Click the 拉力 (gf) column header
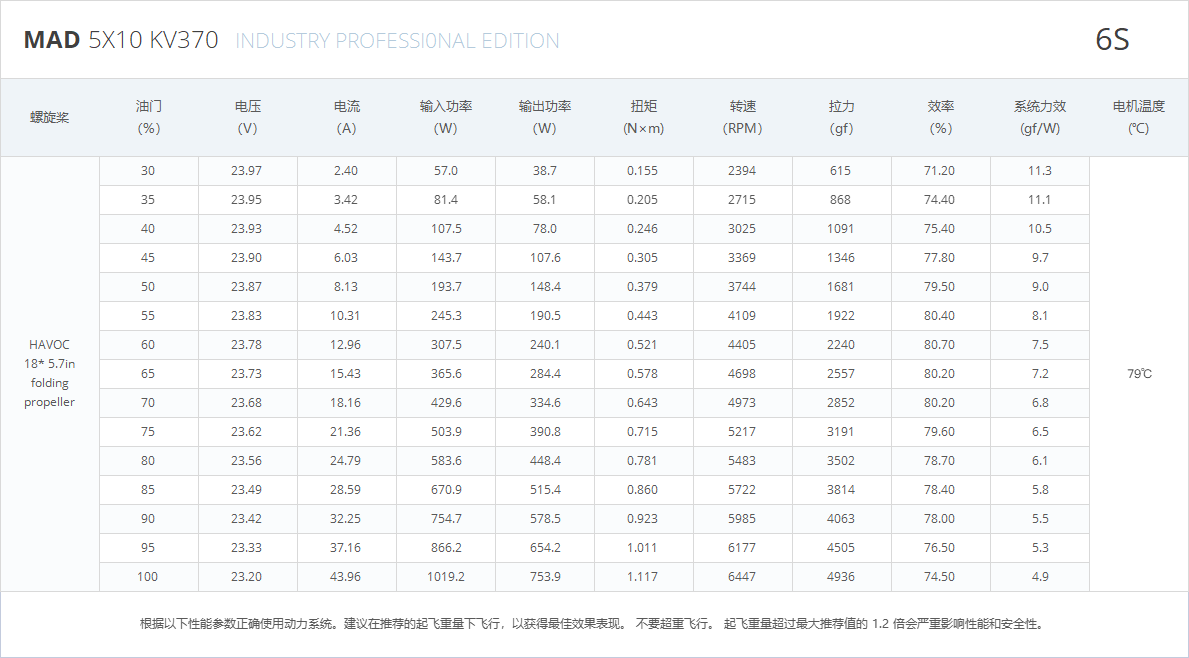Image resolution: width=1189 pixels, height=658 pixels. tap(842, 118)
